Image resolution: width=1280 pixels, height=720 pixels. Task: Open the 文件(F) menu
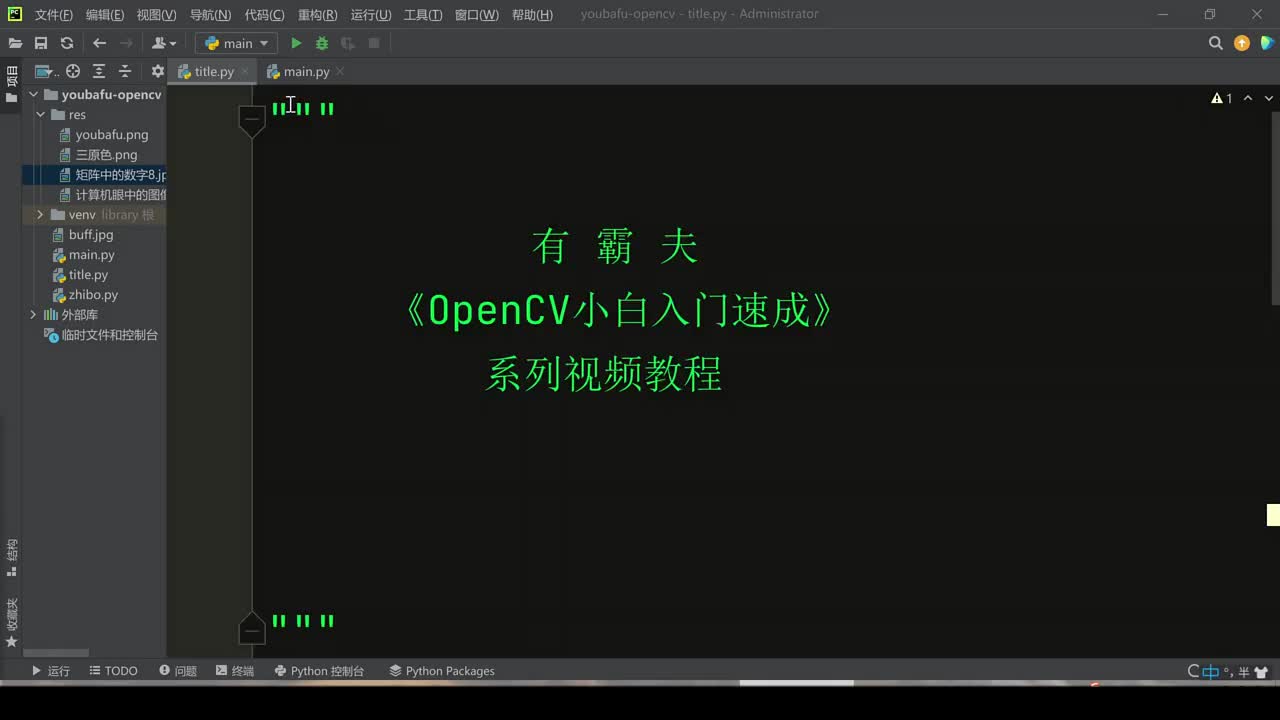(54, 15)
